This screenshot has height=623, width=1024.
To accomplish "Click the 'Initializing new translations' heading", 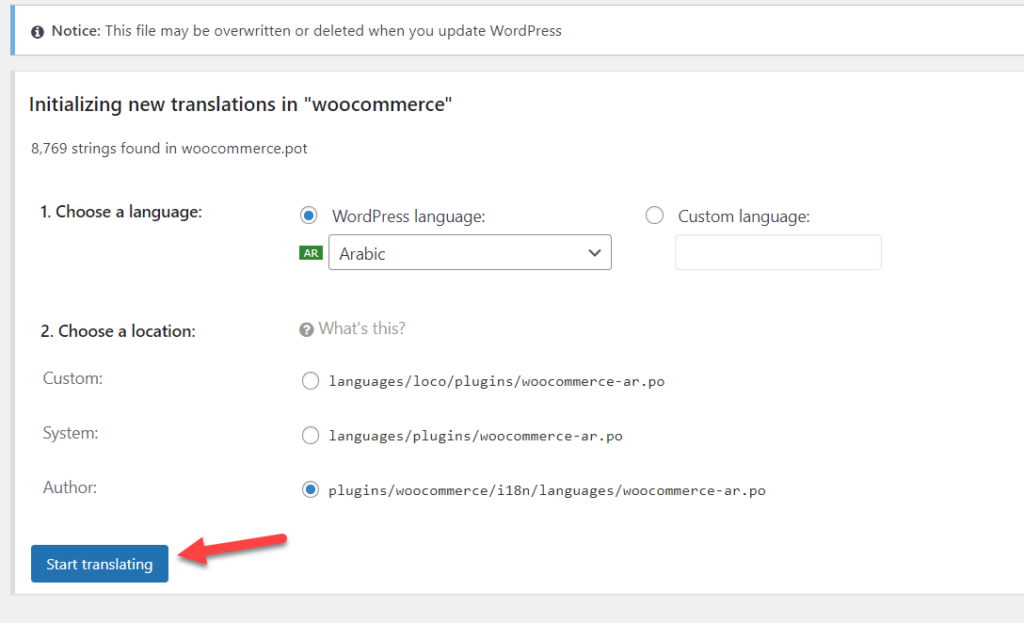I will [240, 104].
